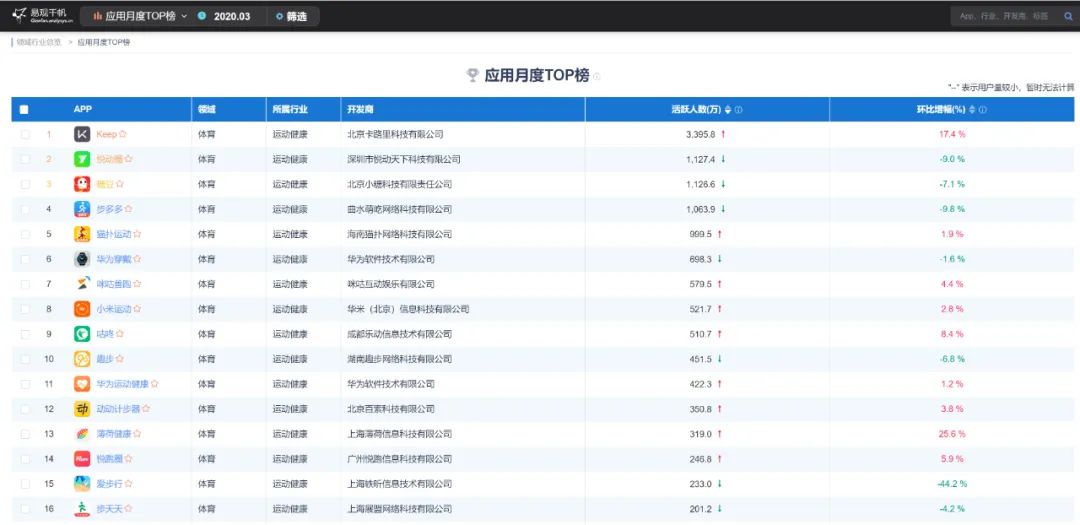Viewport: 1080px width, 525px height.
Task: Check the box for row 1 Keep
Action: pos(25,134)
